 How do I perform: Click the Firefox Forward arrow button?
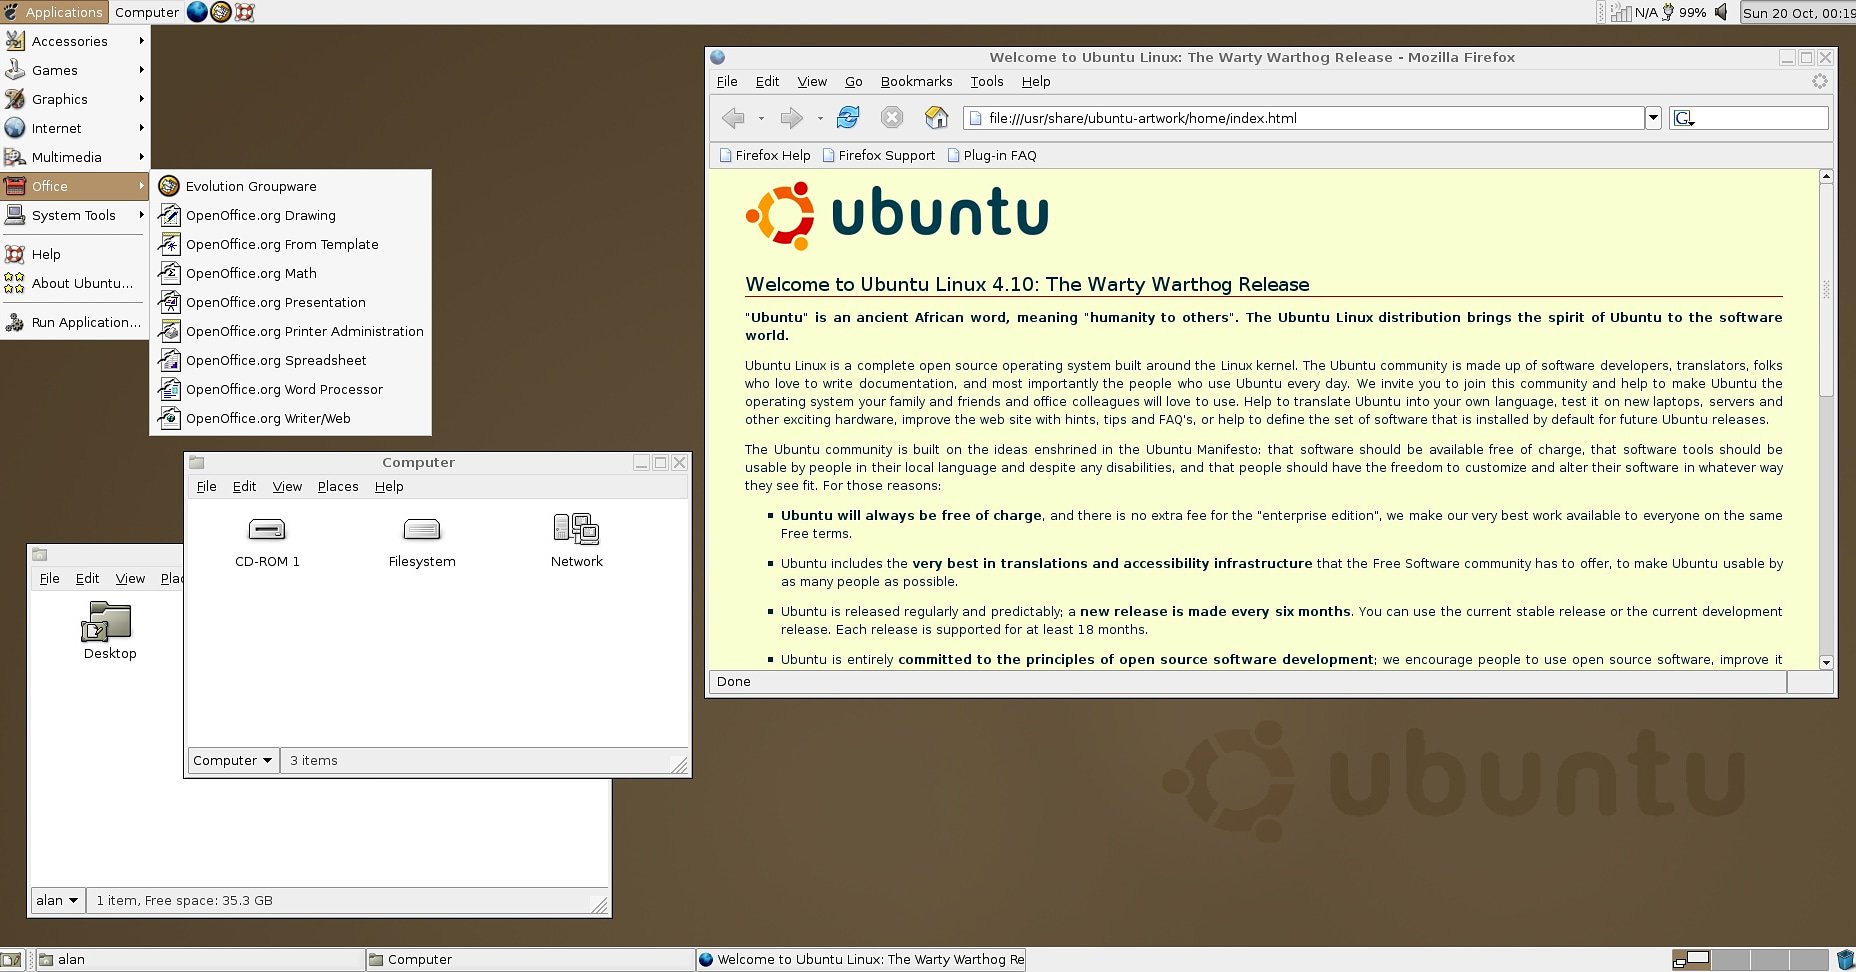point(791,118)
